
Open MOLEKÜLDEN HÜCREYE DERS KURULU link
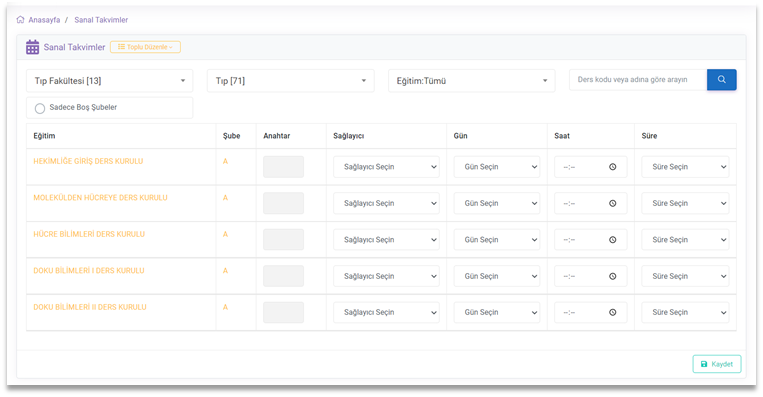click(100, 198)
